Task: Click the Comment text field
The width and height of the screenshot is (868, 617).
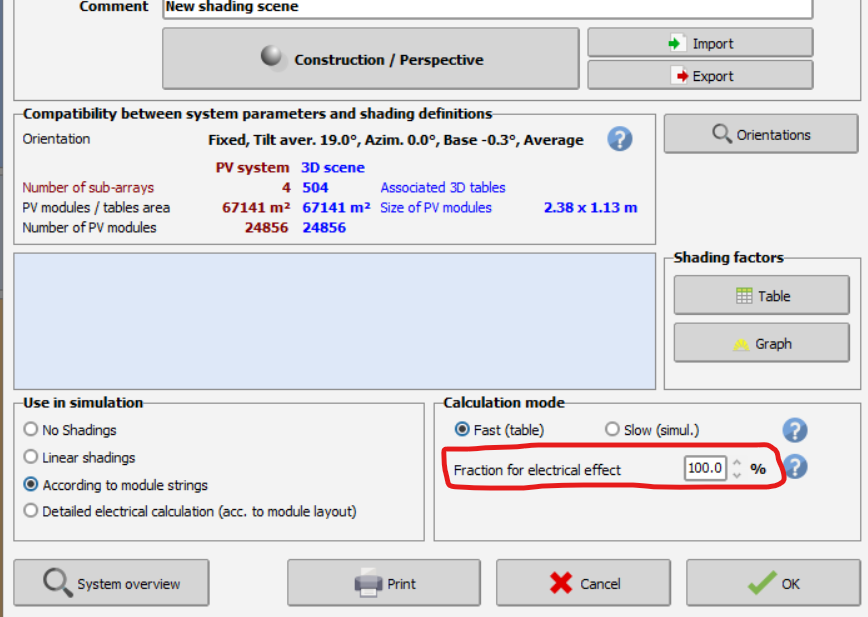Action: coord(486,7)
